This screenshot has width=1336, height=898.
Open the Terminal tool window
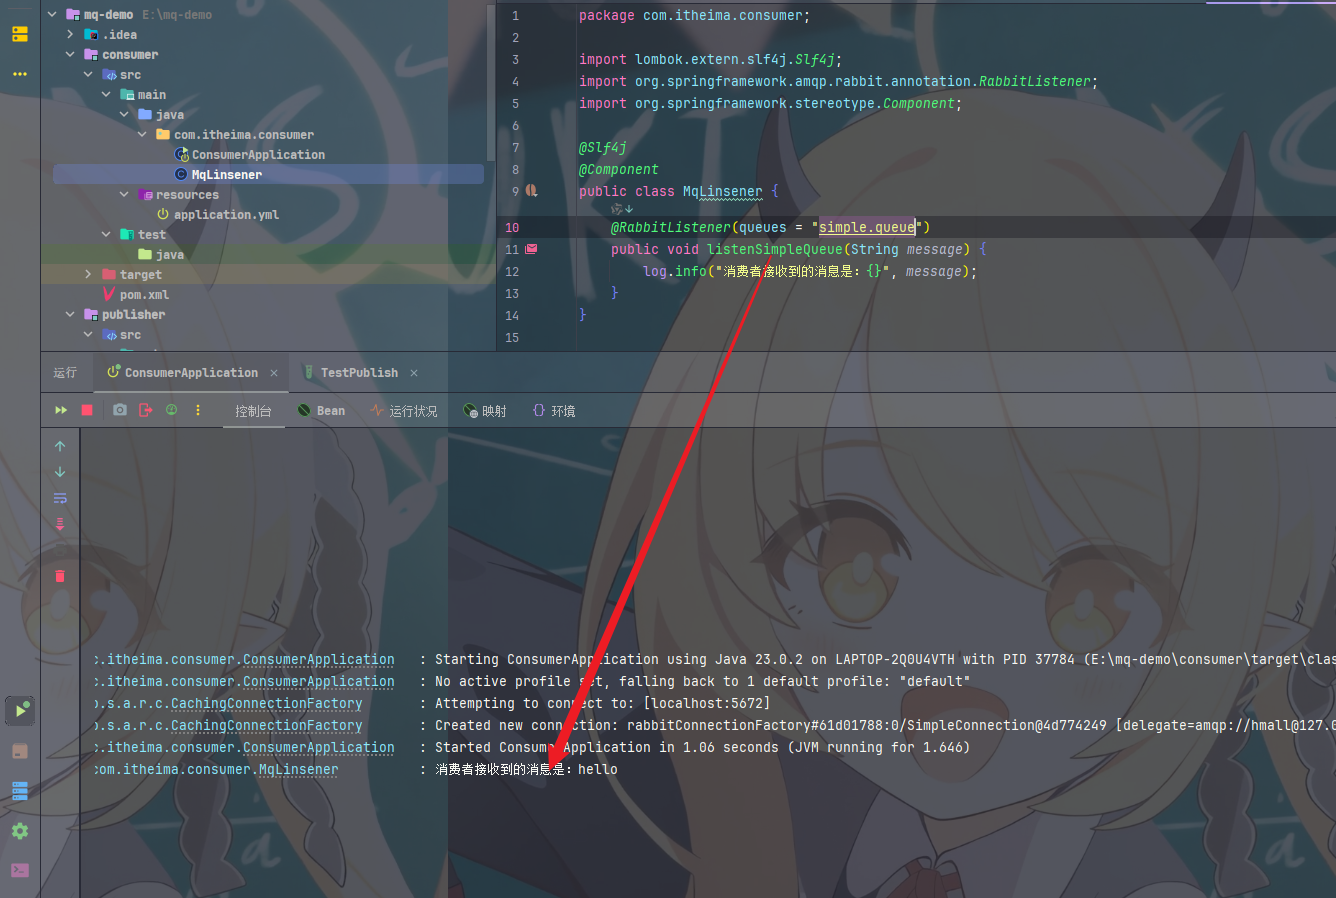click(x=20, y=870)
